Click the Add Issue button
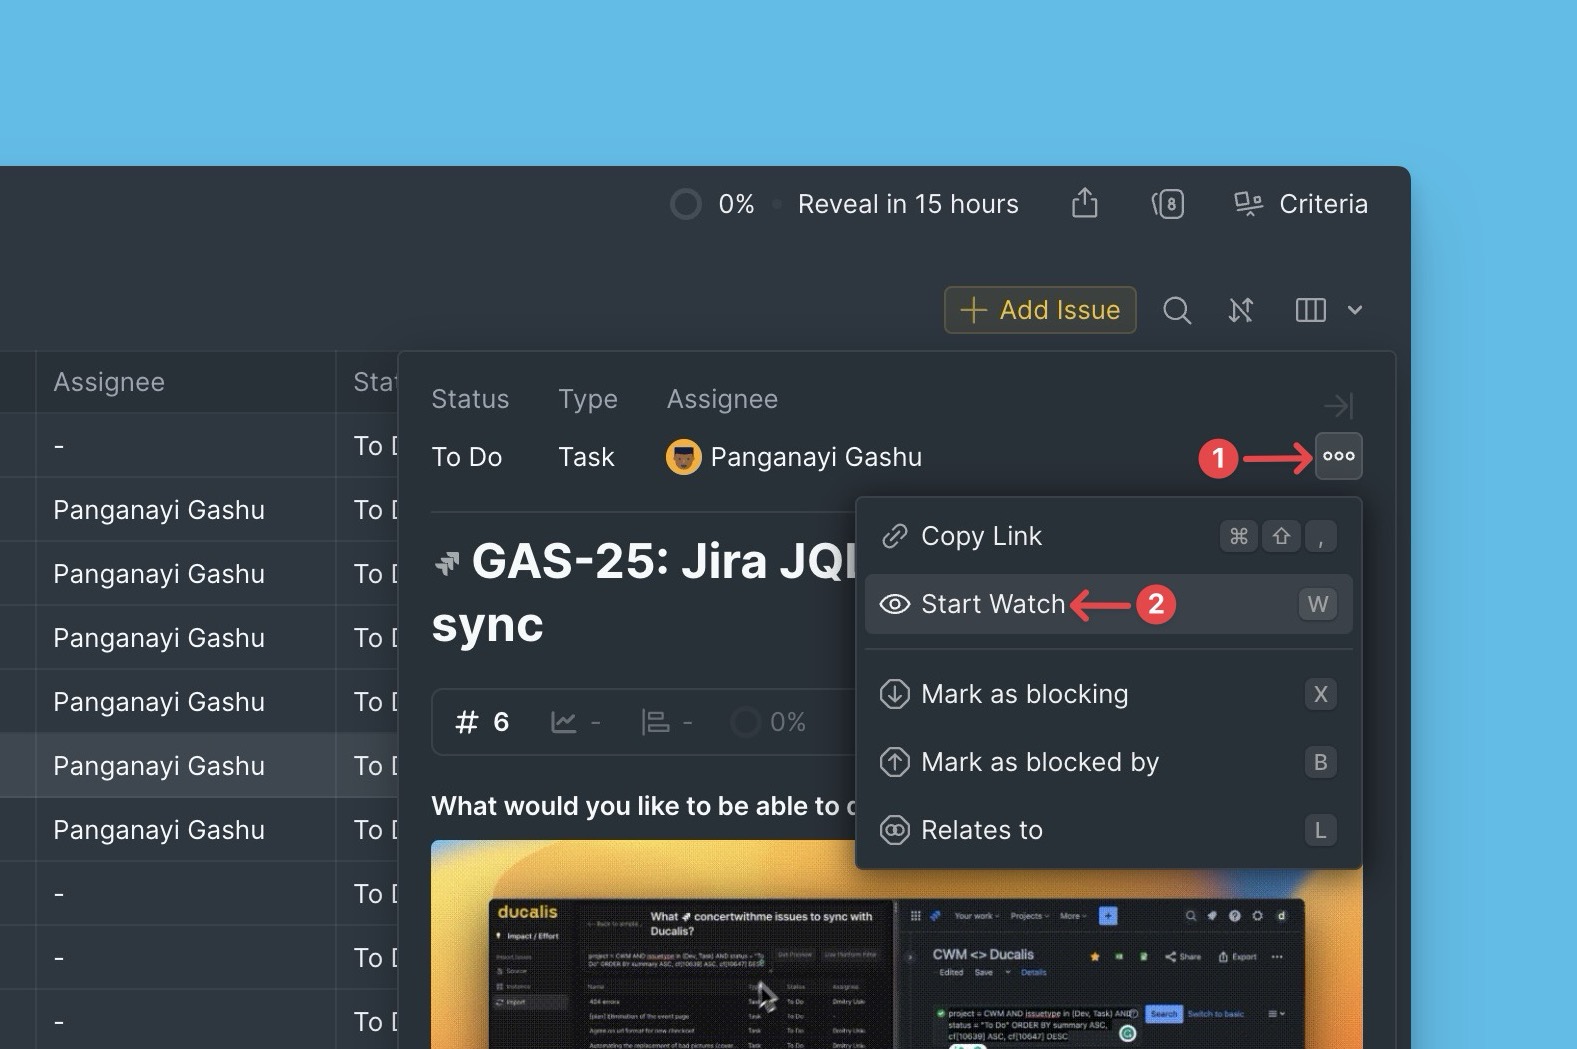This screenshot has width=1577, height=1049. (1040, 310)
